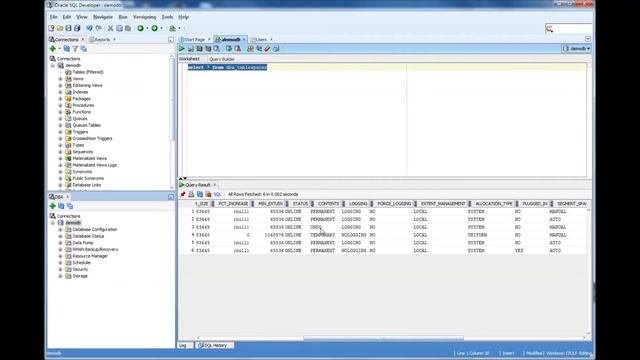This screenshot has height=360, width=640.
Task: Click the Paste icon in main toolbar
Action: [128, 28]
